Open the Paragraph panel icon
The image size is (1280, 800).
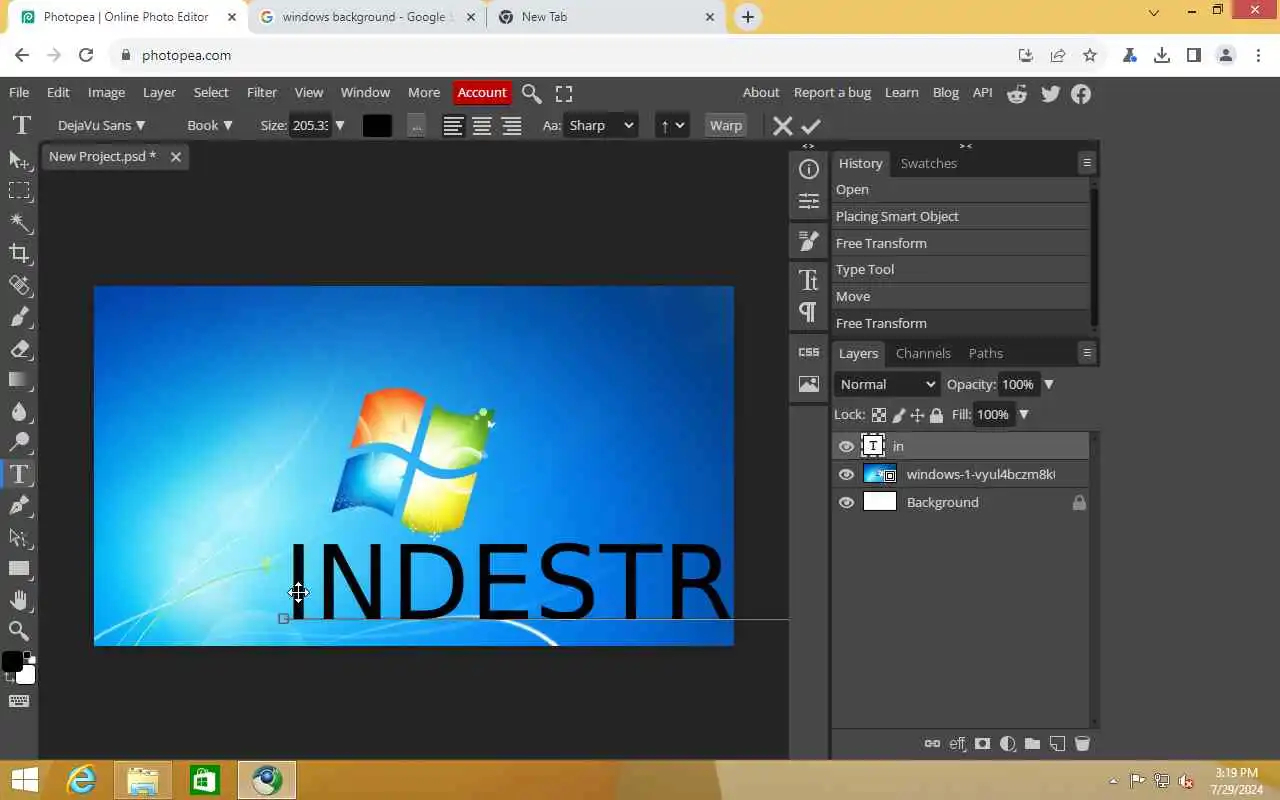coord(809,312)
